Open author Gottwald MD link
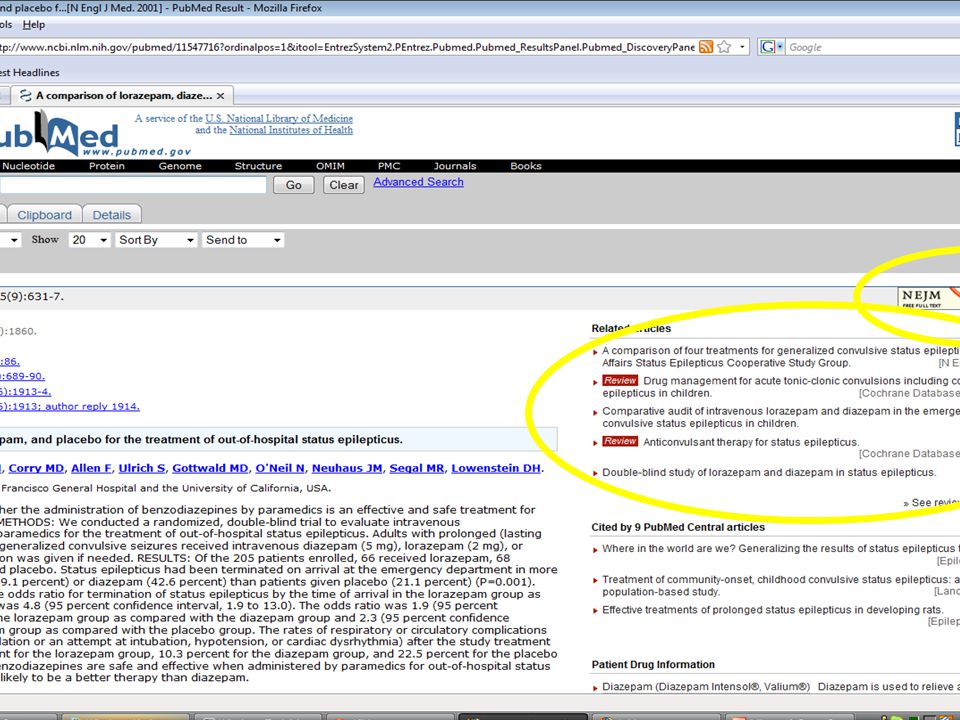Screen dimensions: 960x720 [210, 468]
